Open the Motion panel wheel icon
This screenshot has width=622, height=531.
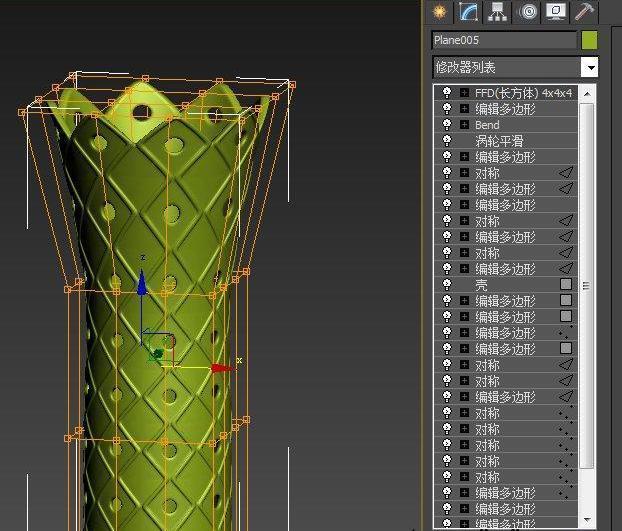[x=527, y=12]
